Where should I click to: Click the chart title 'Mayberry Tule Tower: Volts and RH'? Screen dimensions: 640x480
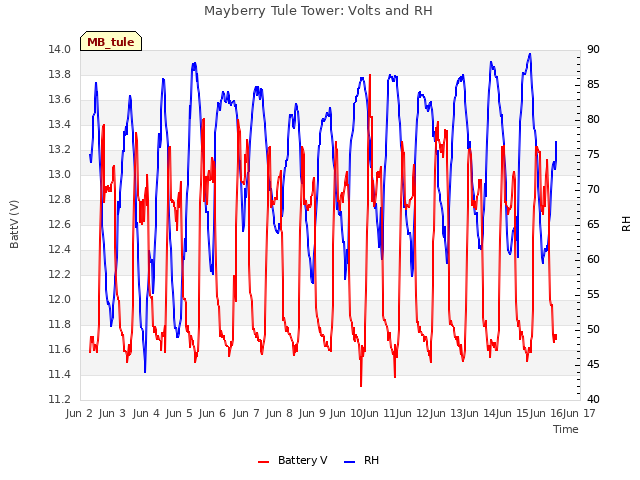[318, 11]
